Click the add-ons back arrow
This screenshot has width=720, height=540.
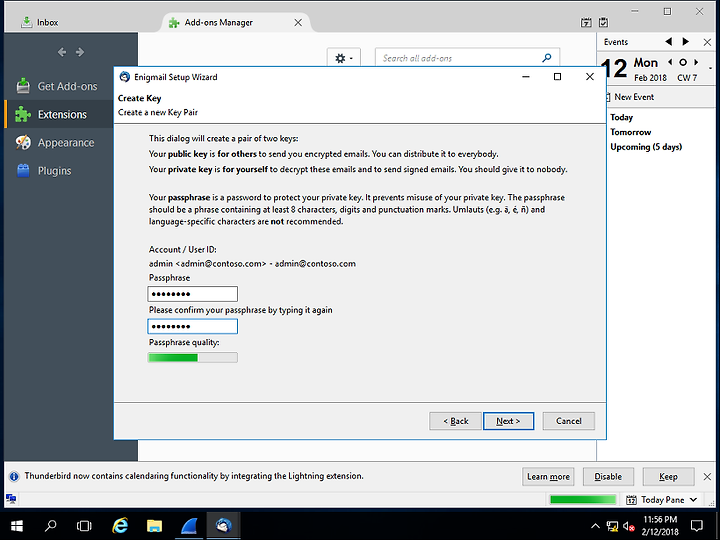[x=62, y=52]
